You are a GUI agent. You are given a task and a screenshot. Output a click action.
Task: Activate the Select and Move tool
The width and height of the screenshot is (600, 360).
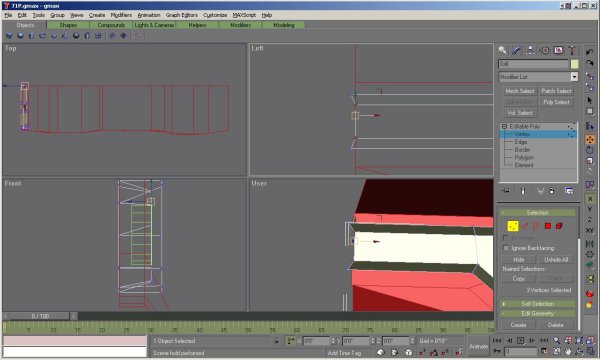tap(590, 140)
